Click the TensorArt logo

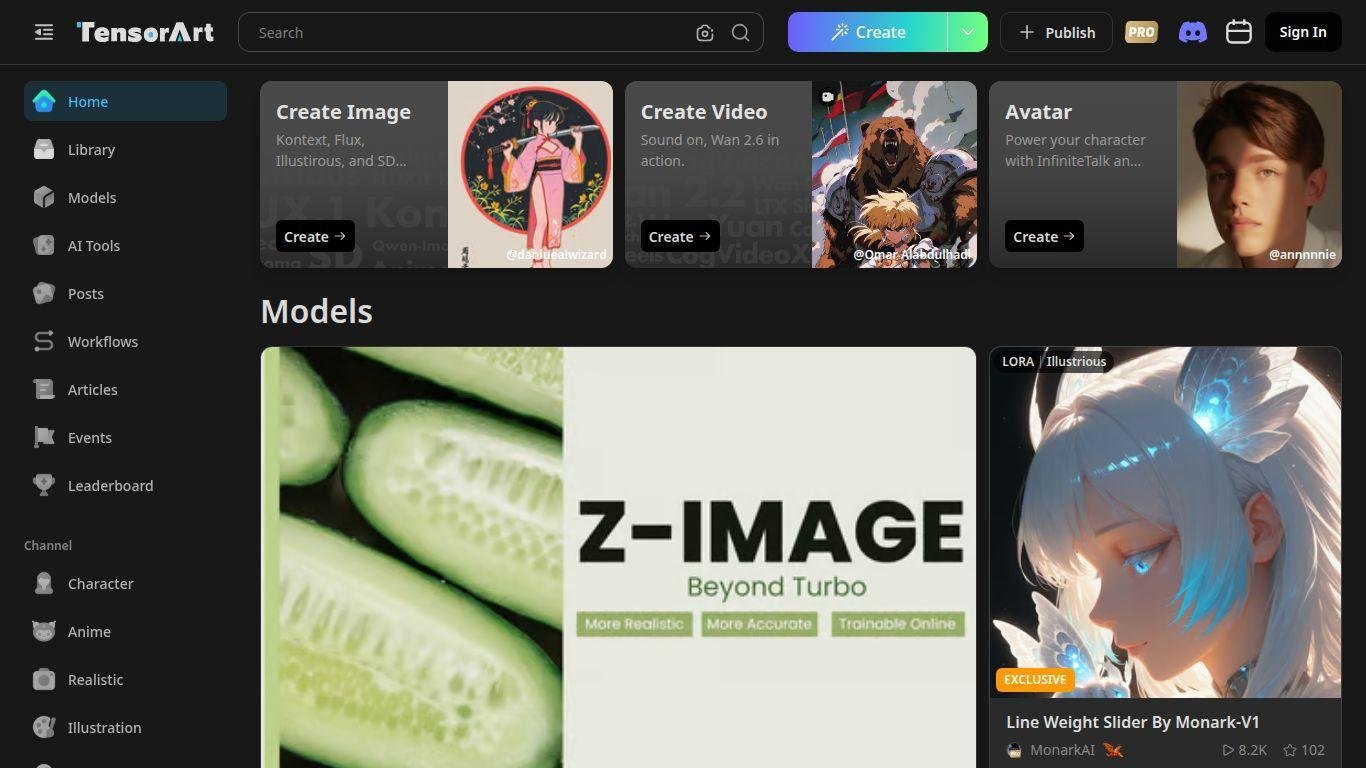pyautogui.click(x=145, y=32)
